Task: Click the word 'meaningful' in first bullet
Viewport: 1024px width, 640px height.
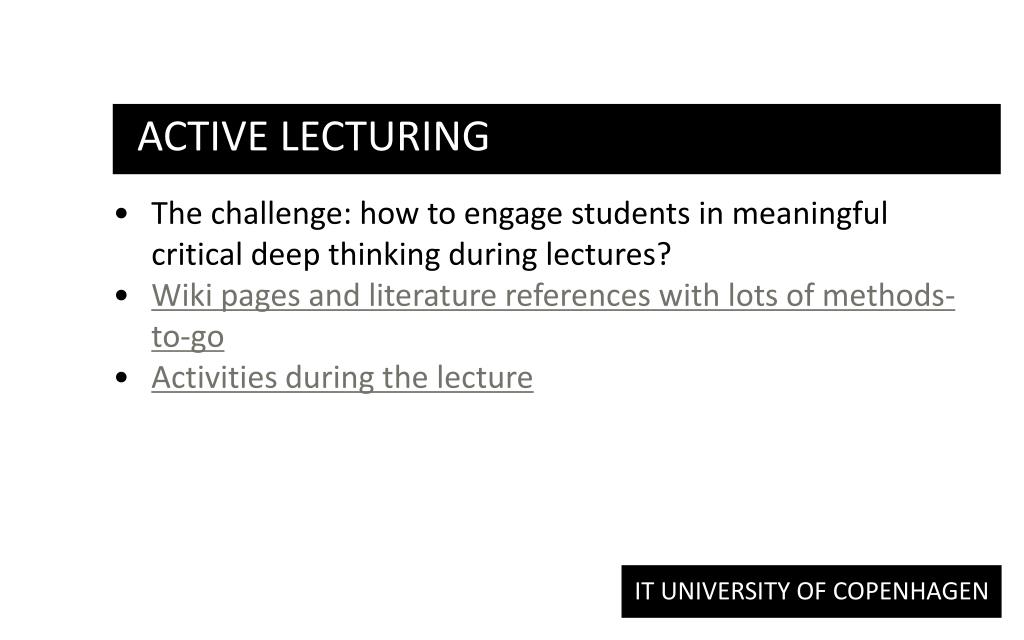Action: pyautogui.click(x=809, y=214)
